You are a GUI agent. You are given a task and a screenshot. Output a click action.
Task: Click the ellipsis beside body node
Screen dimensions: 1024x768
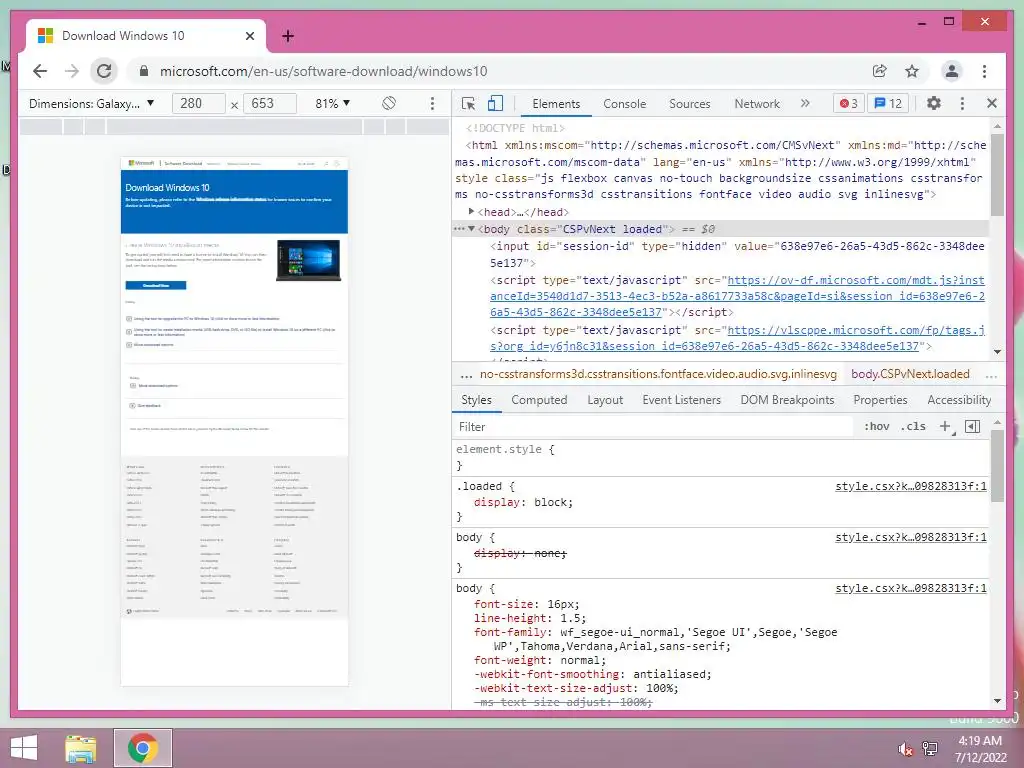[x=459, y=229]
